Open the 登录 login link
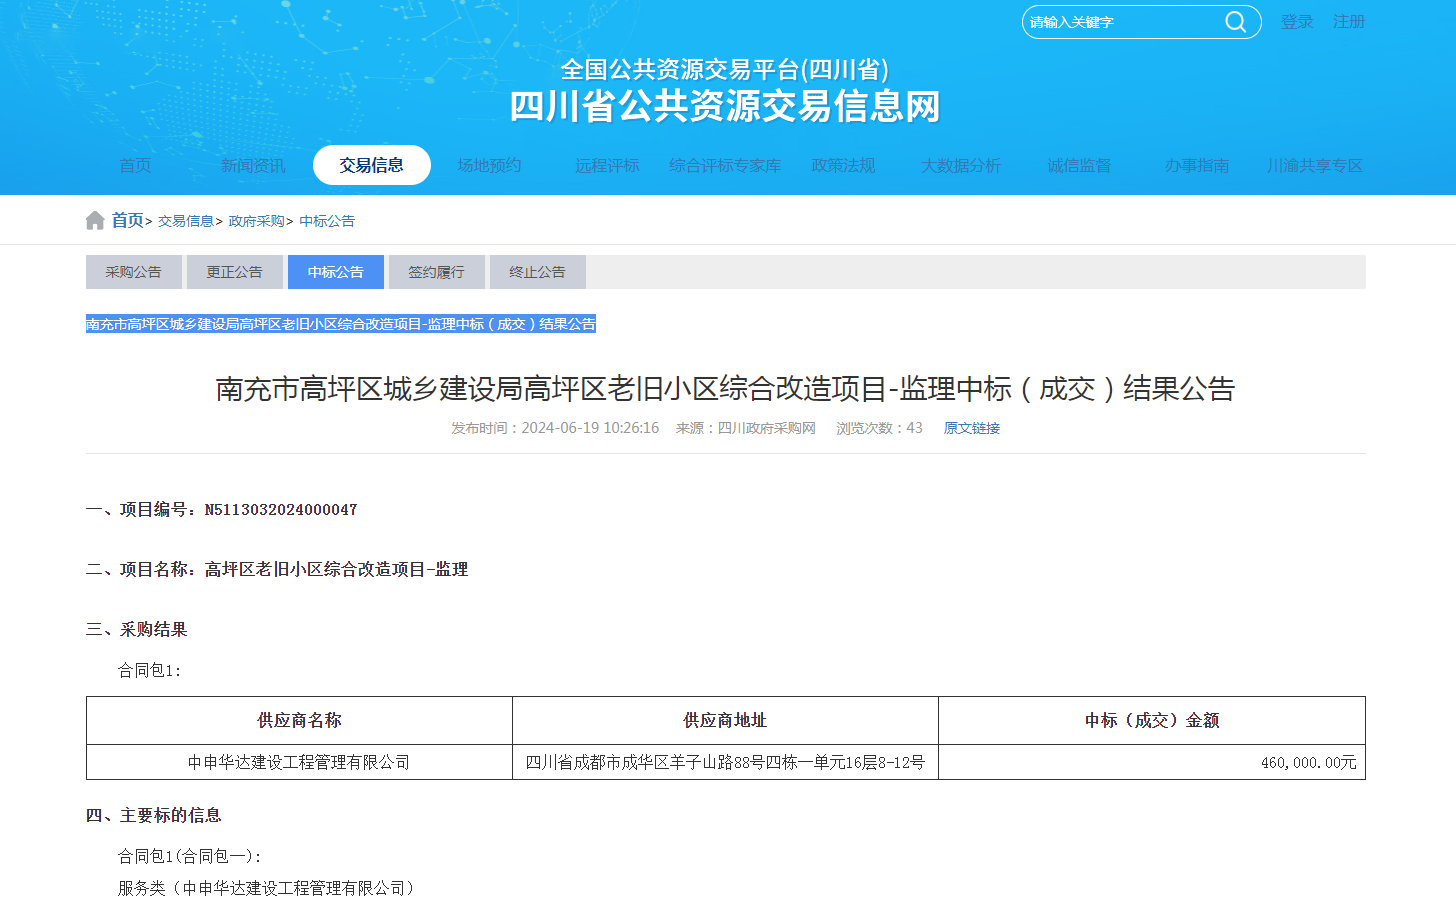The height and width of the screenshot is (901, 1456). tap(1296, 22)
